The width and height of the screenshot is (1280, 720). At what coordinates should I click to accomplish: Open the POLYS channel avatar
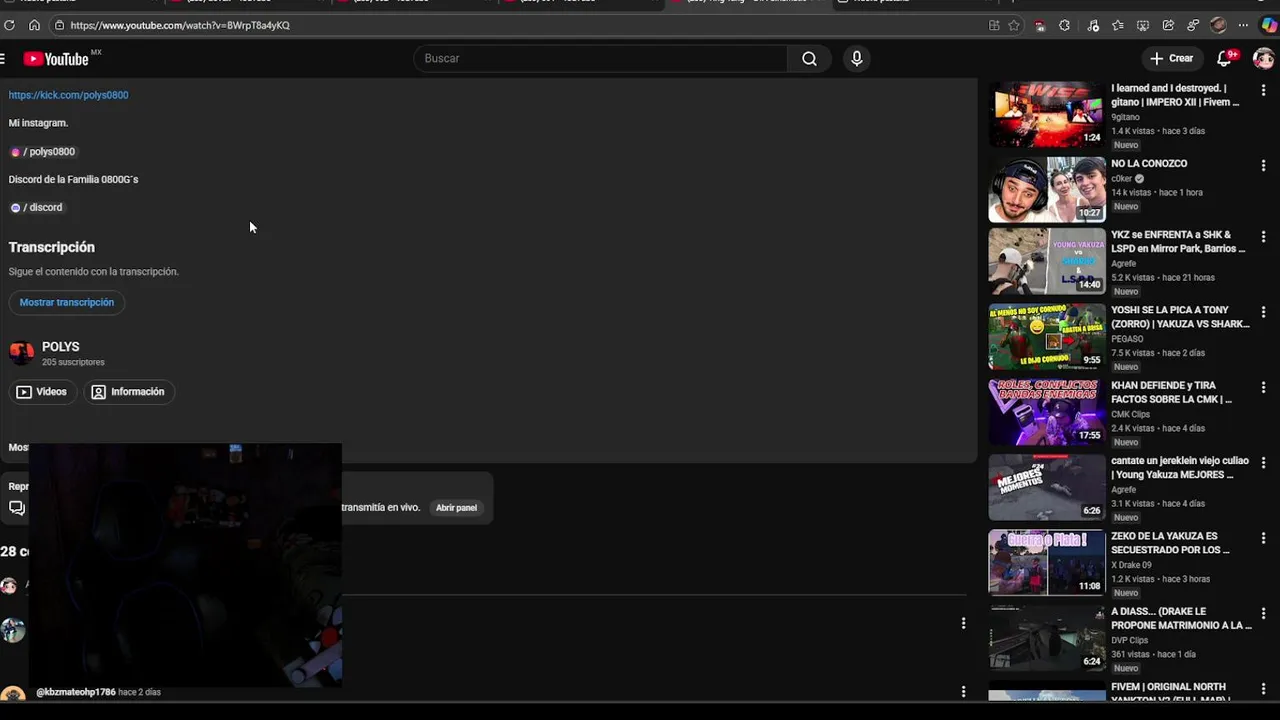pos(21,352)
